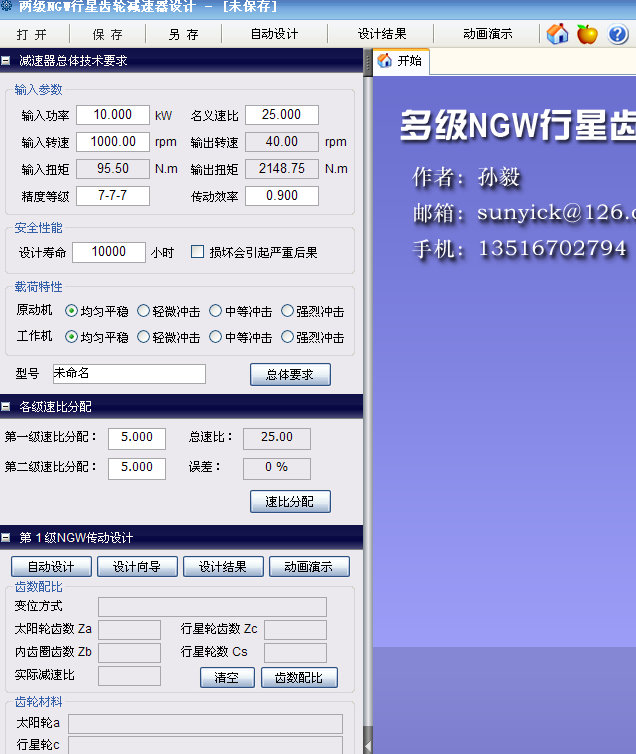Click the 型号 name field

(x=129, y=374)
